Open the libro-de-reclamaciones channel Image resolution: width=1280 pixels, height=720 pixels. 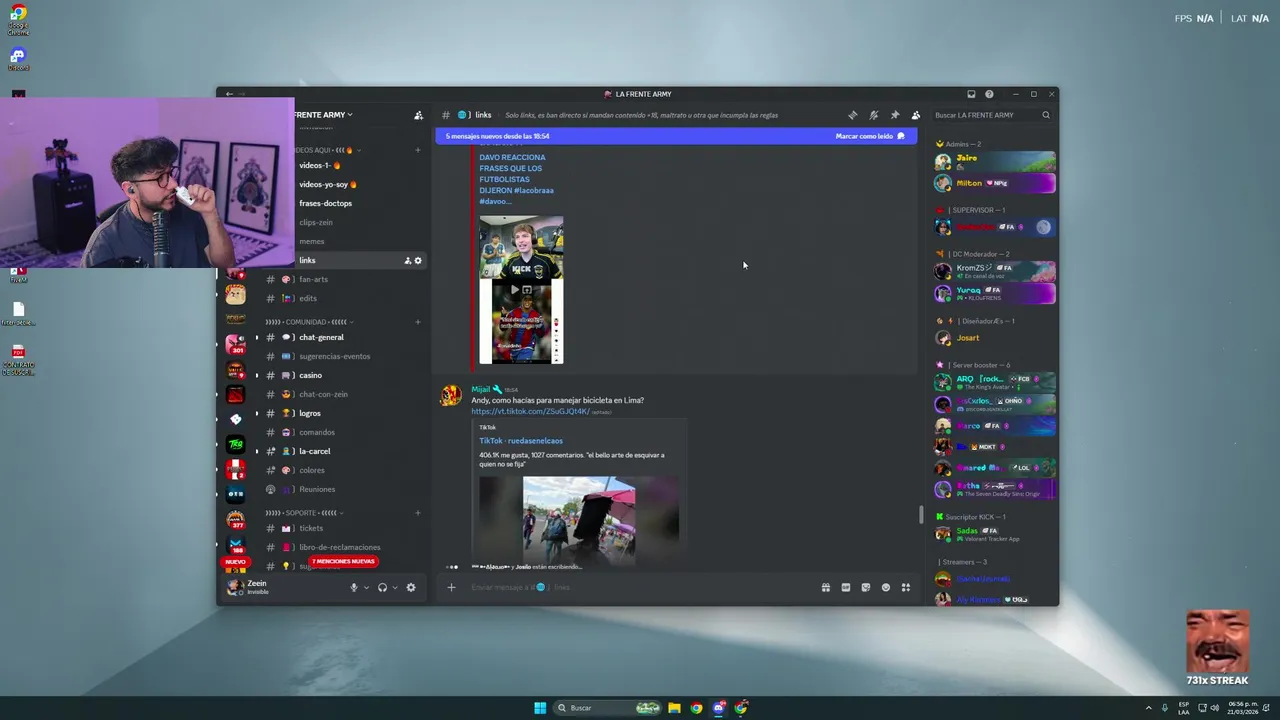[344, 547]
